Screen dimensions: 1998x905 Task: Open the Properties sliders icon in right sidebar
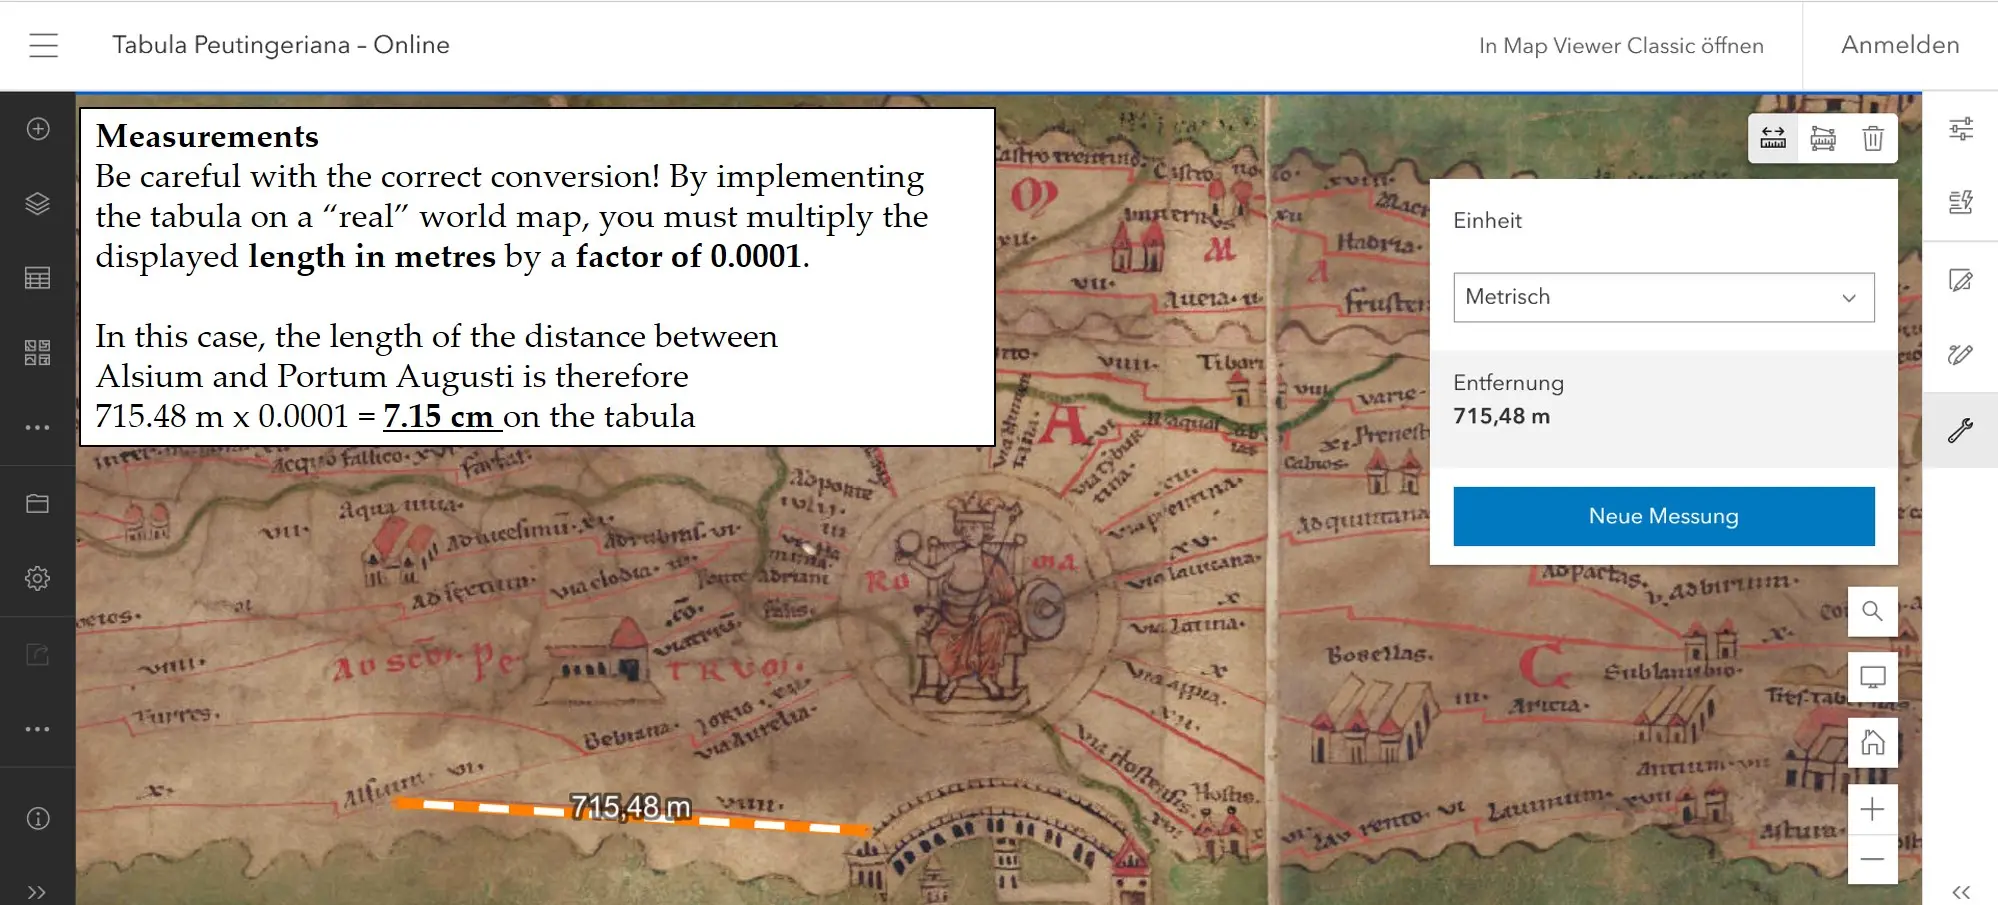(x=1961, y=129)
